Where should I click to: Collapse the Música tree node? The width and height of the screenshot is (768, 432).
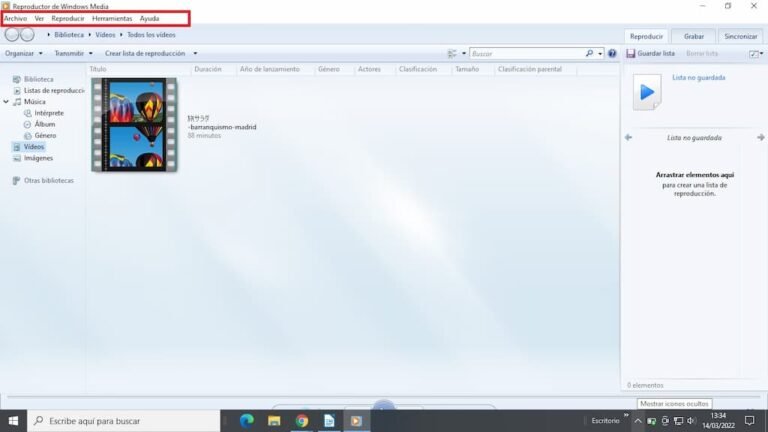[6, 101]
